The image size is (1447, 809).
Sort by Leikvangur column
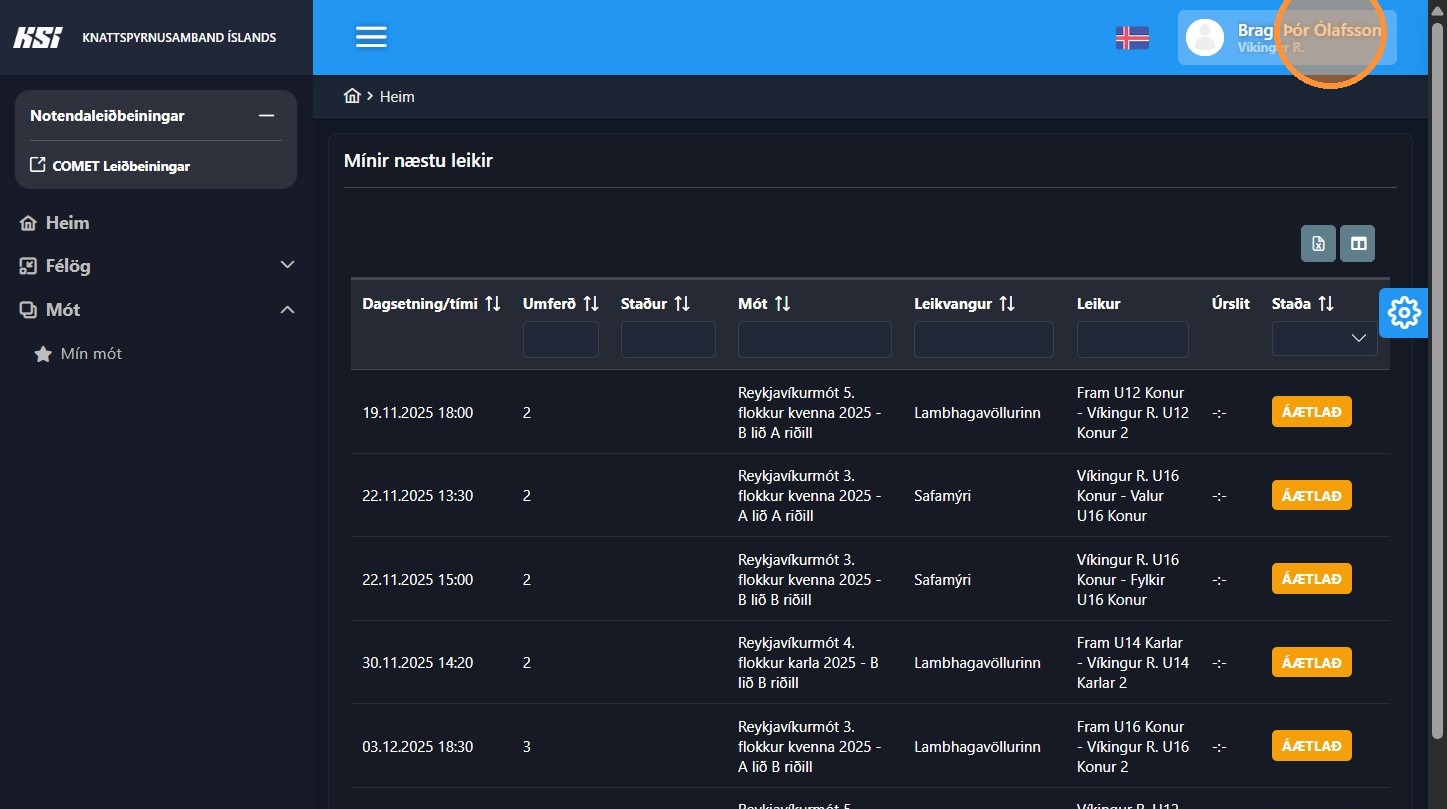(x=1007, y=303)
